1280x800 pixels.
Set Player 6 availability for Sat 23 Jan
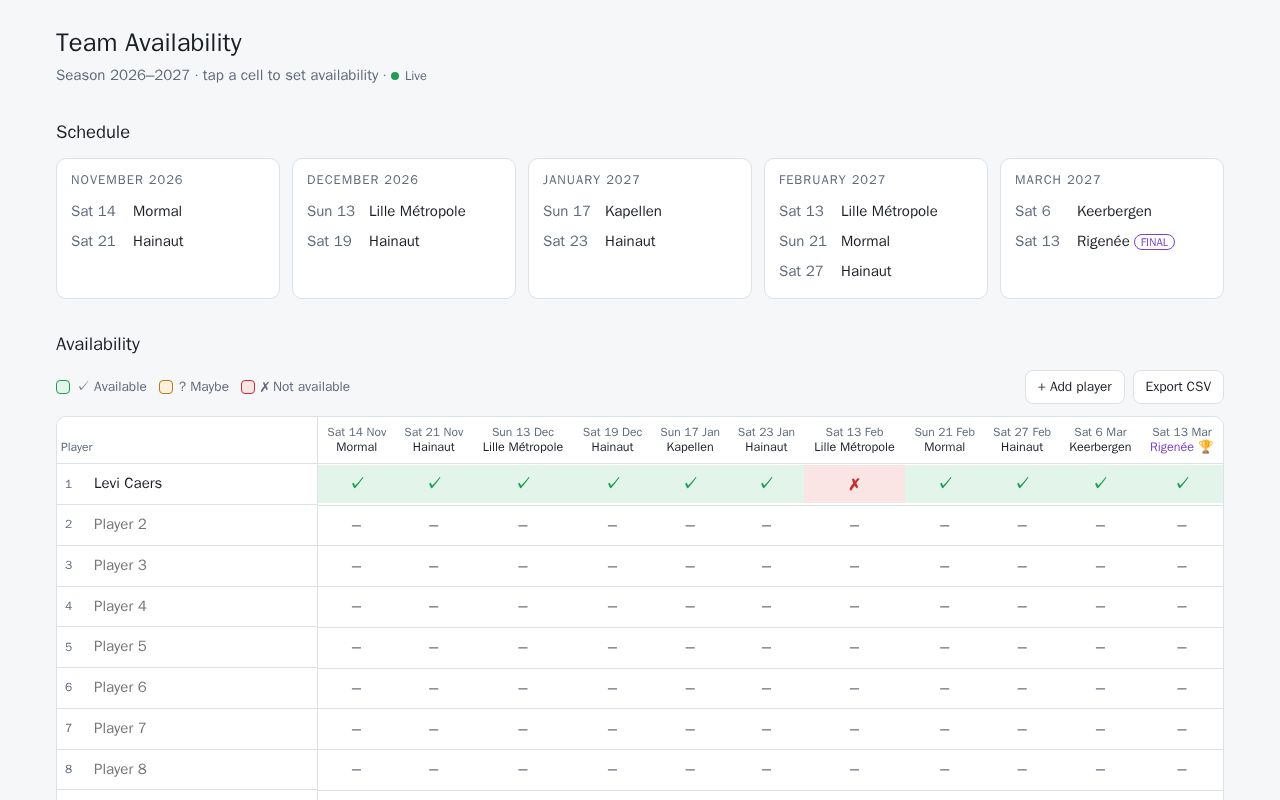[766, 689]
